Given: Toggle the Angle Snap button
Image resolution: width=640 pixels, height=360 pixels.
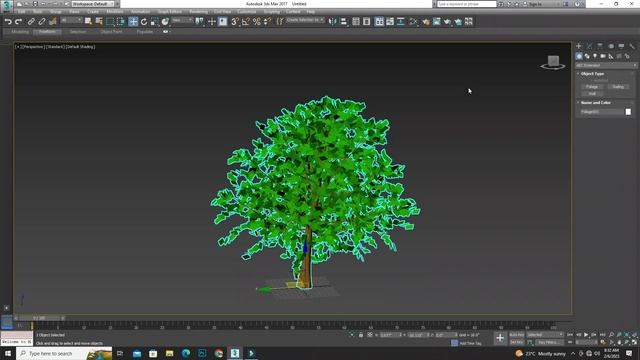Looking at the screenshot, I should click(x=246, y=22).
